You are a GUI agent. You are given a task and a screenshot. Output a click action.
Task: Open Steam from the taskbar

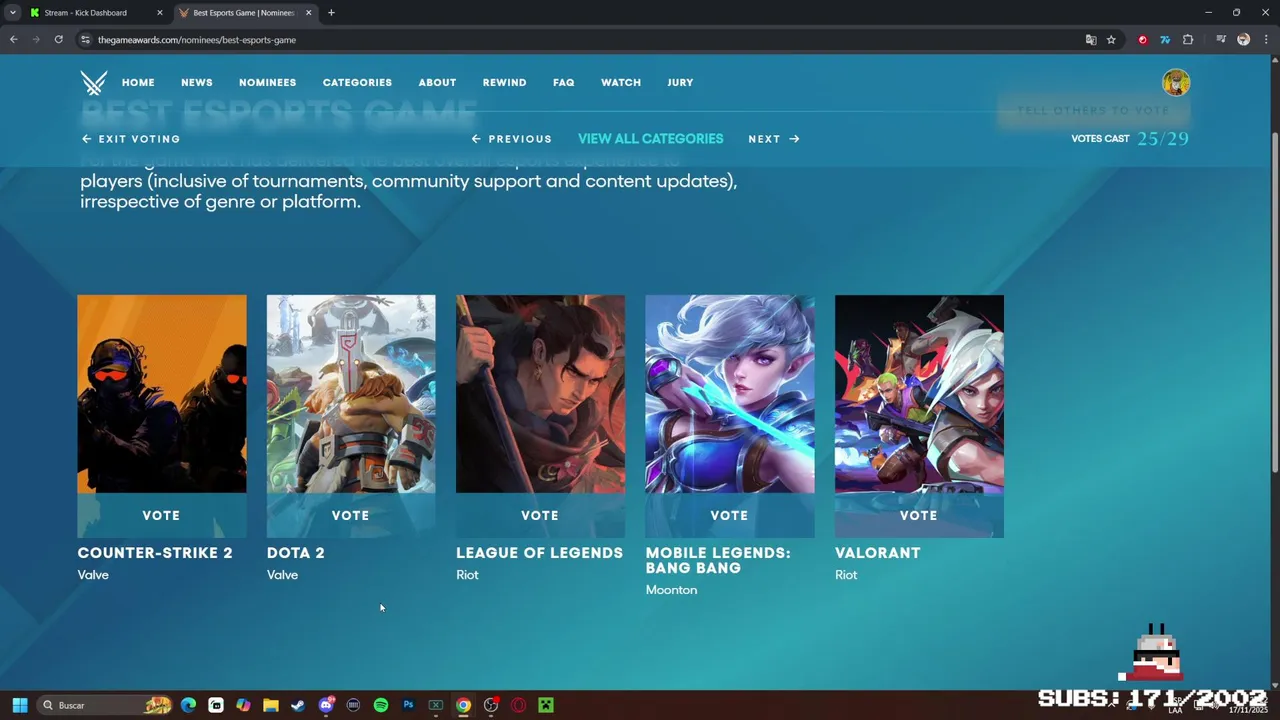click(297, 705)
